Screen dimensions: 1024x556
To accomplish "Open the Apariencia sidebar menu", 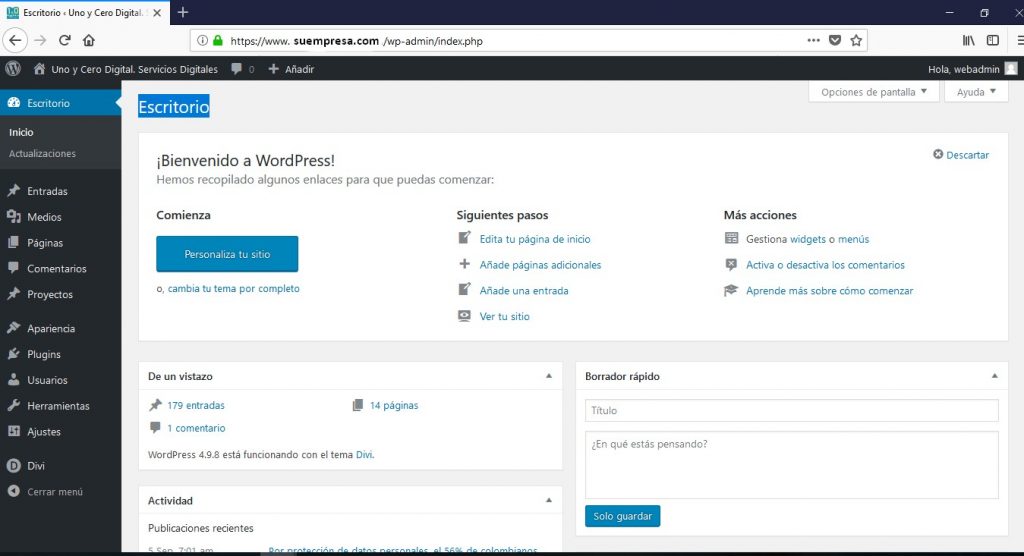I will coord(51,328).
